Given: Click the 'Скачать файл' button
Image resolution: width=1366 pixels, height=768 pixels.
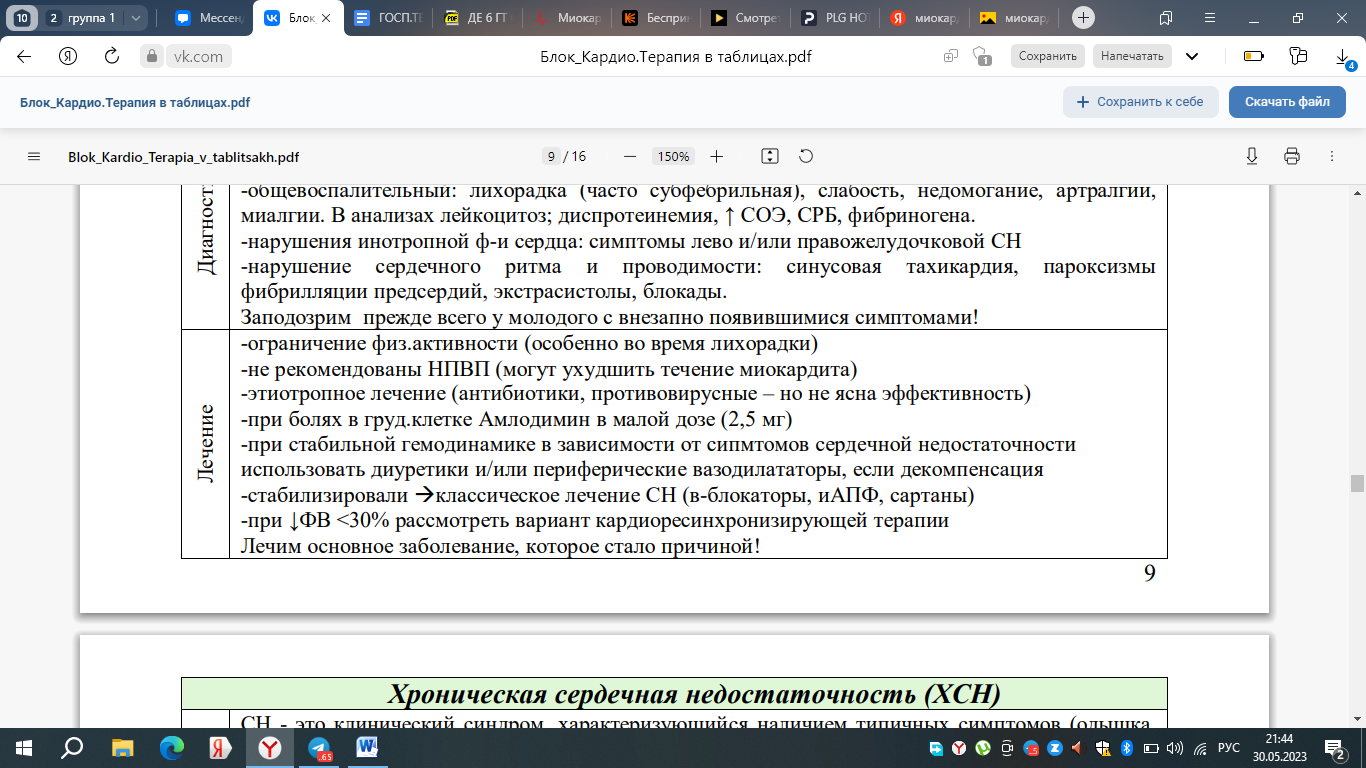Looking at the screenshot, I should [x=1287, y=102].
